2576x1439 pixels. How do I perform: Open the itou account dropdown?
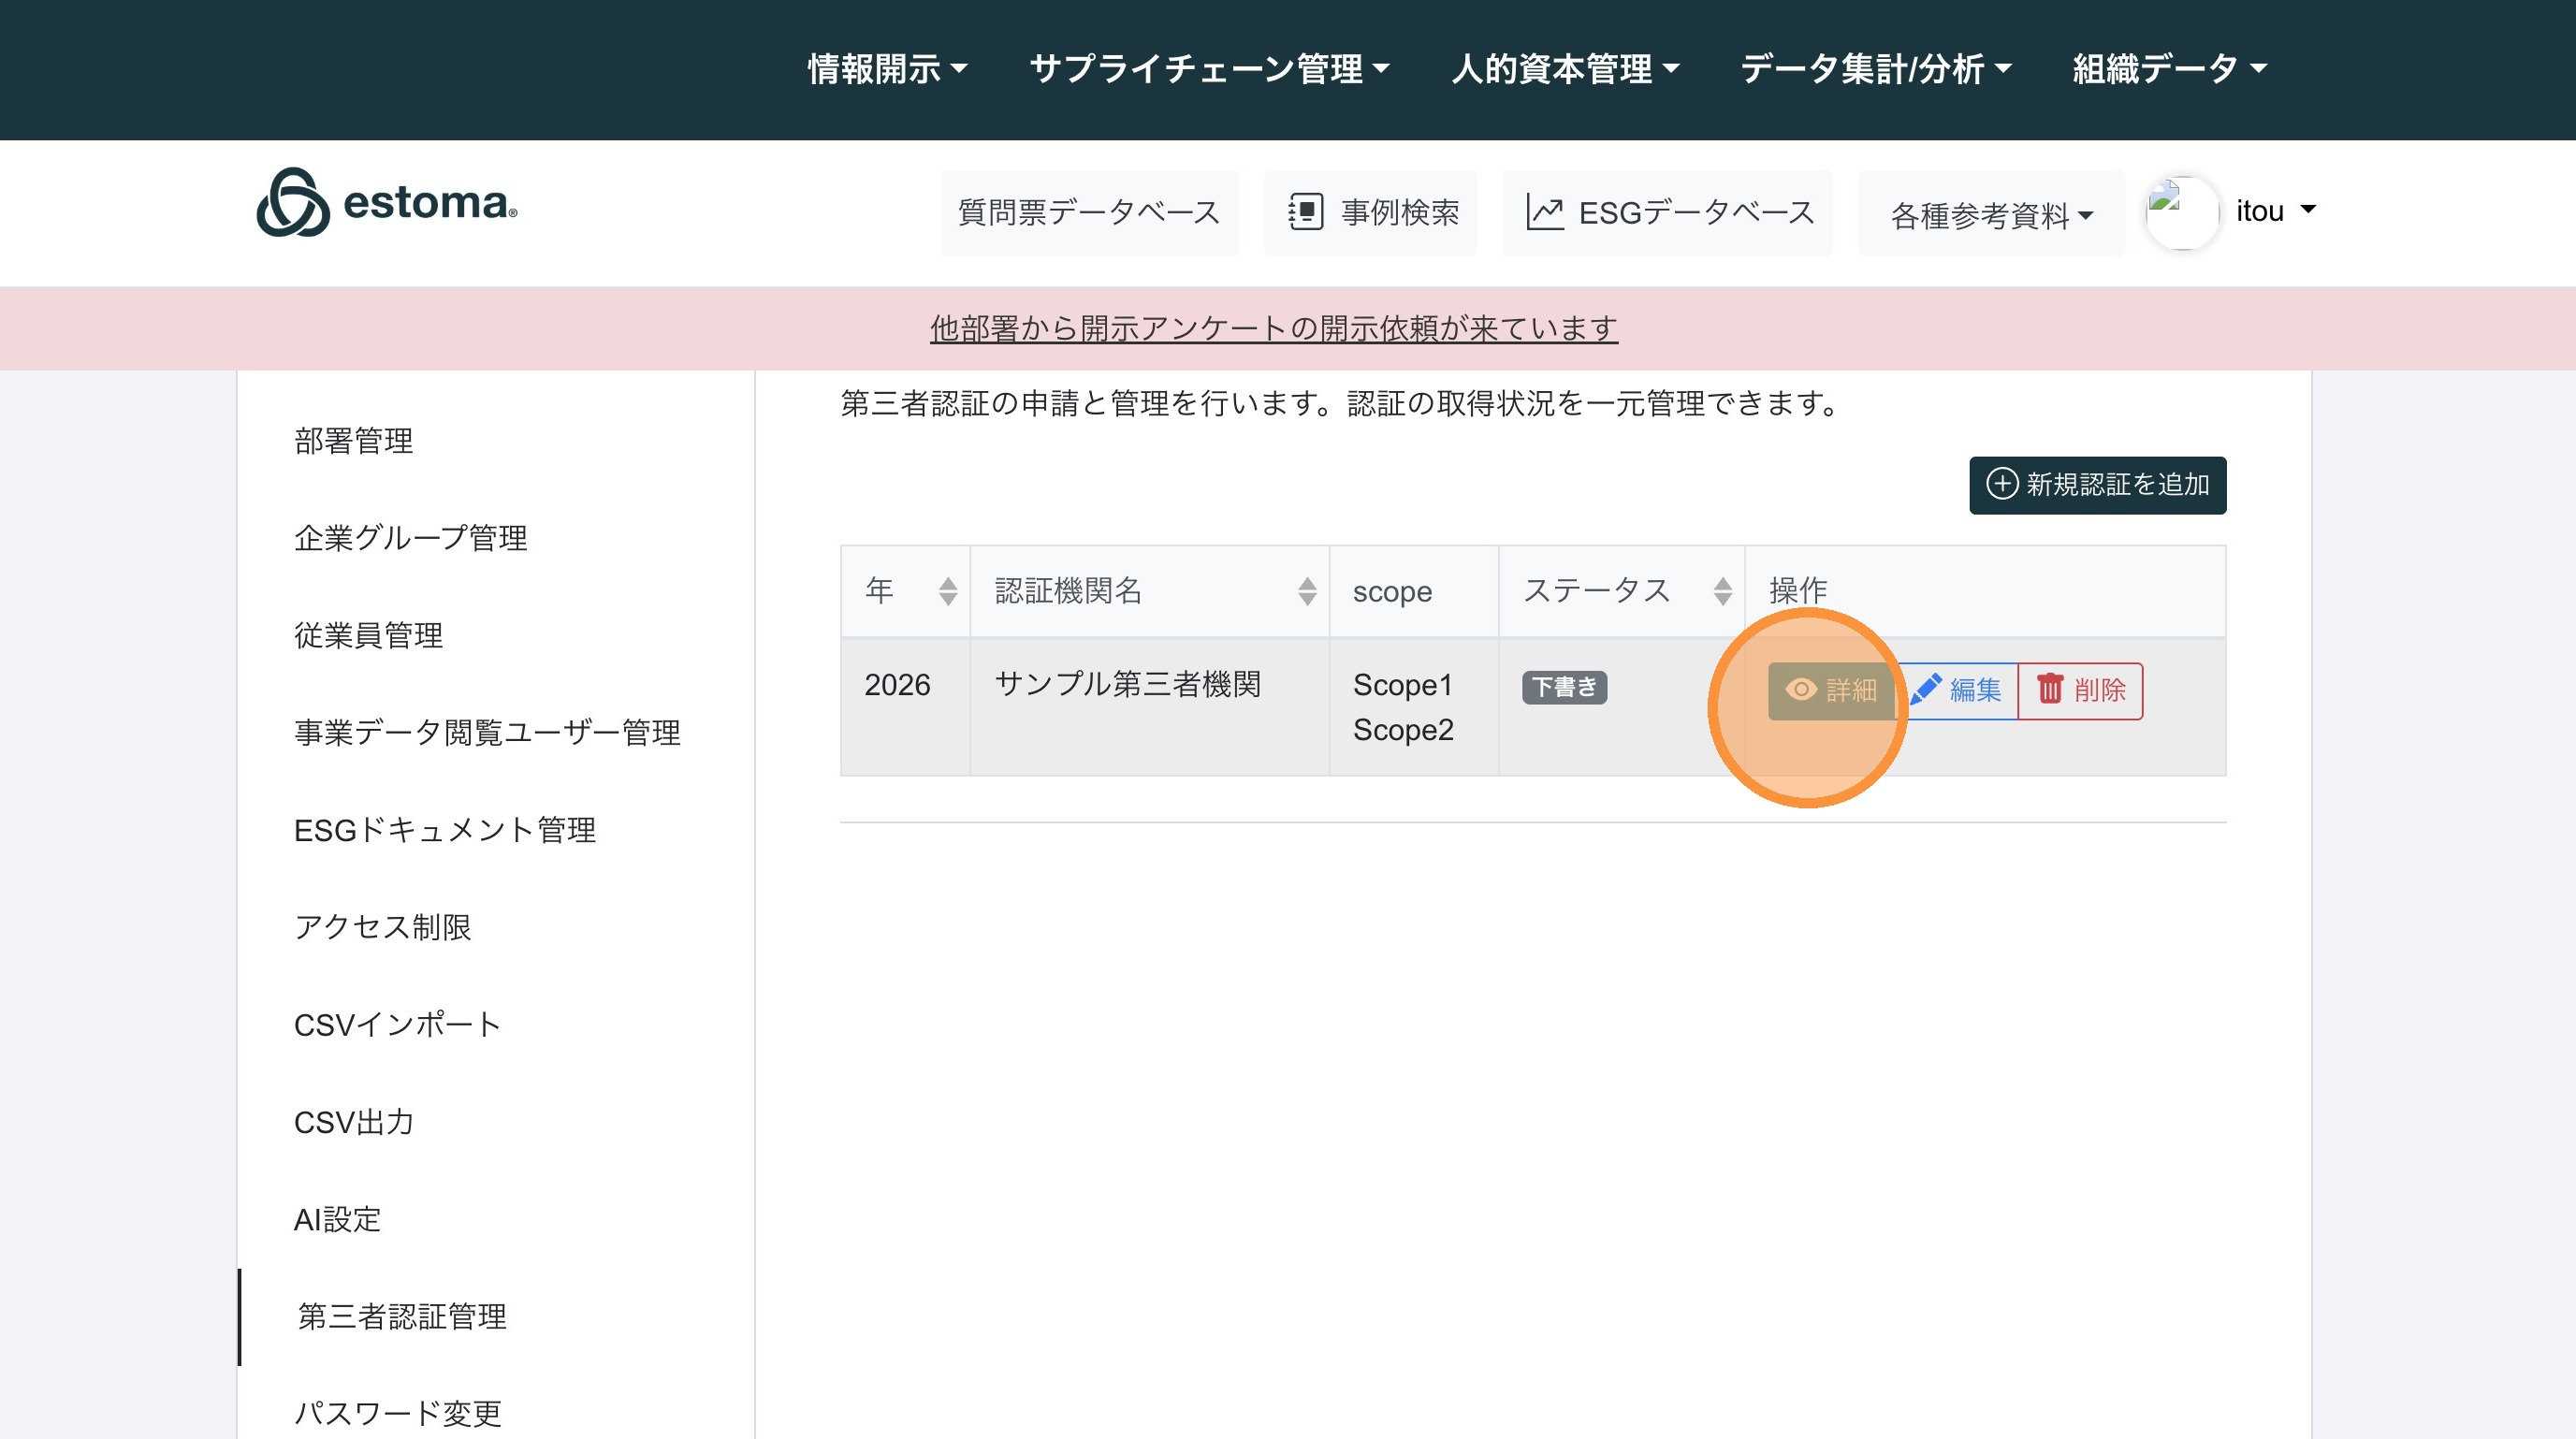pos(2275,211)
